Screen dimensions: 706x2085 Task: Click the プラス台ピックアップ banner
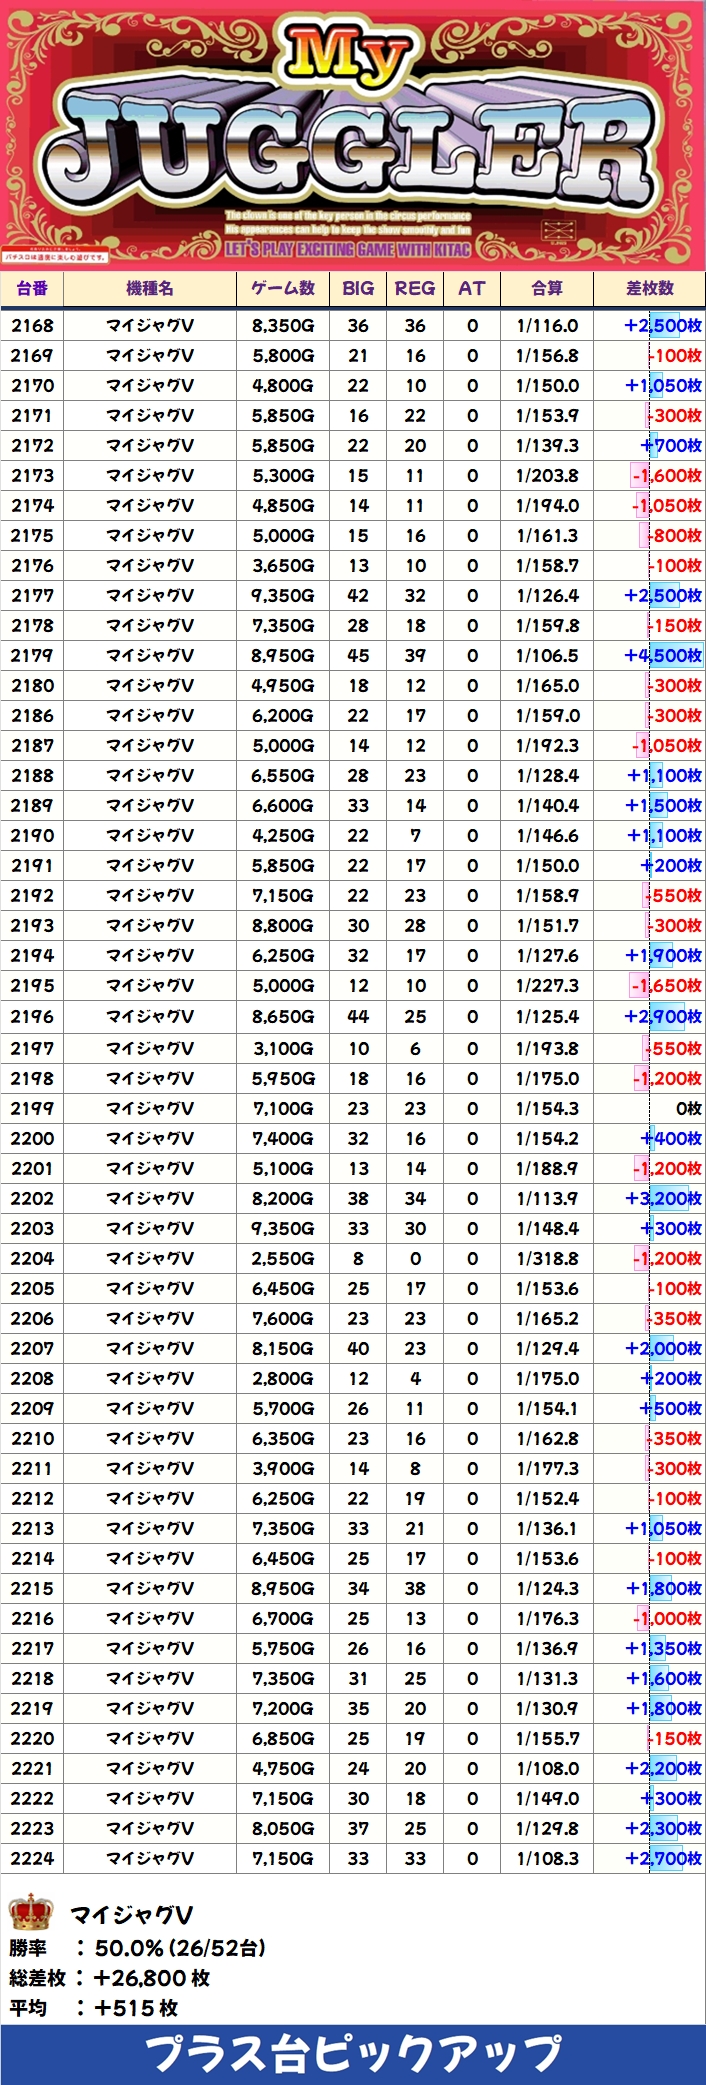pos(353,2055)
